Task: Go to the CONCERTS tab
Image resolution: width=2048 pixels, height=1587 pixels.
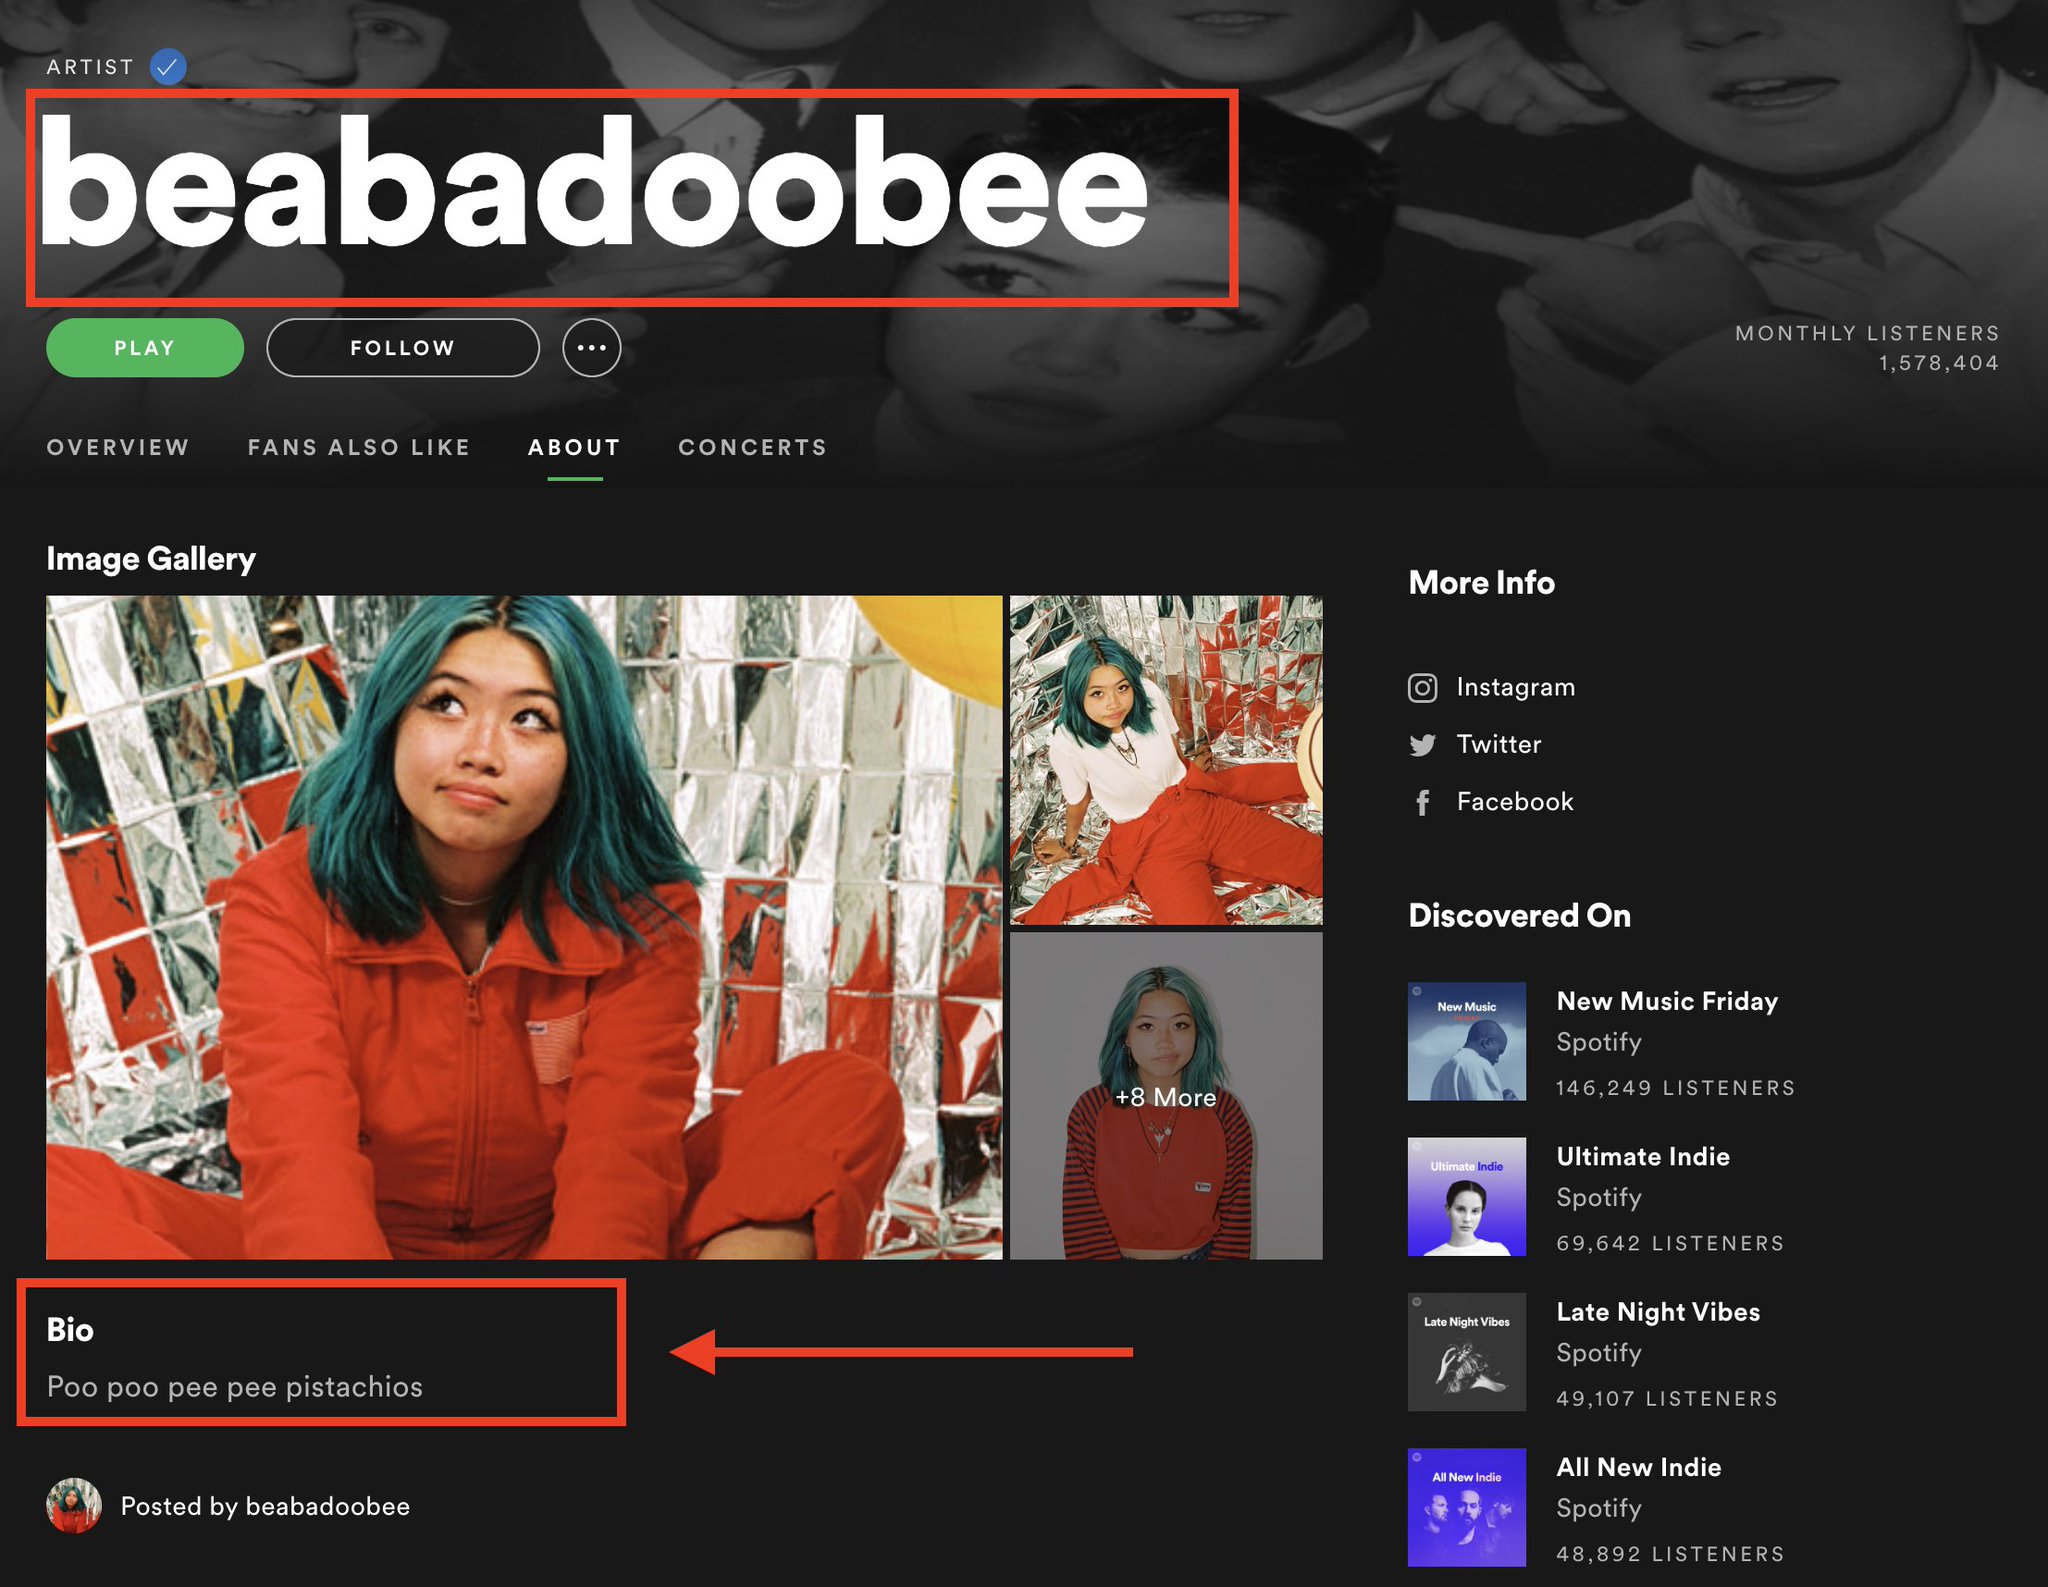Action: coord(753,447)
